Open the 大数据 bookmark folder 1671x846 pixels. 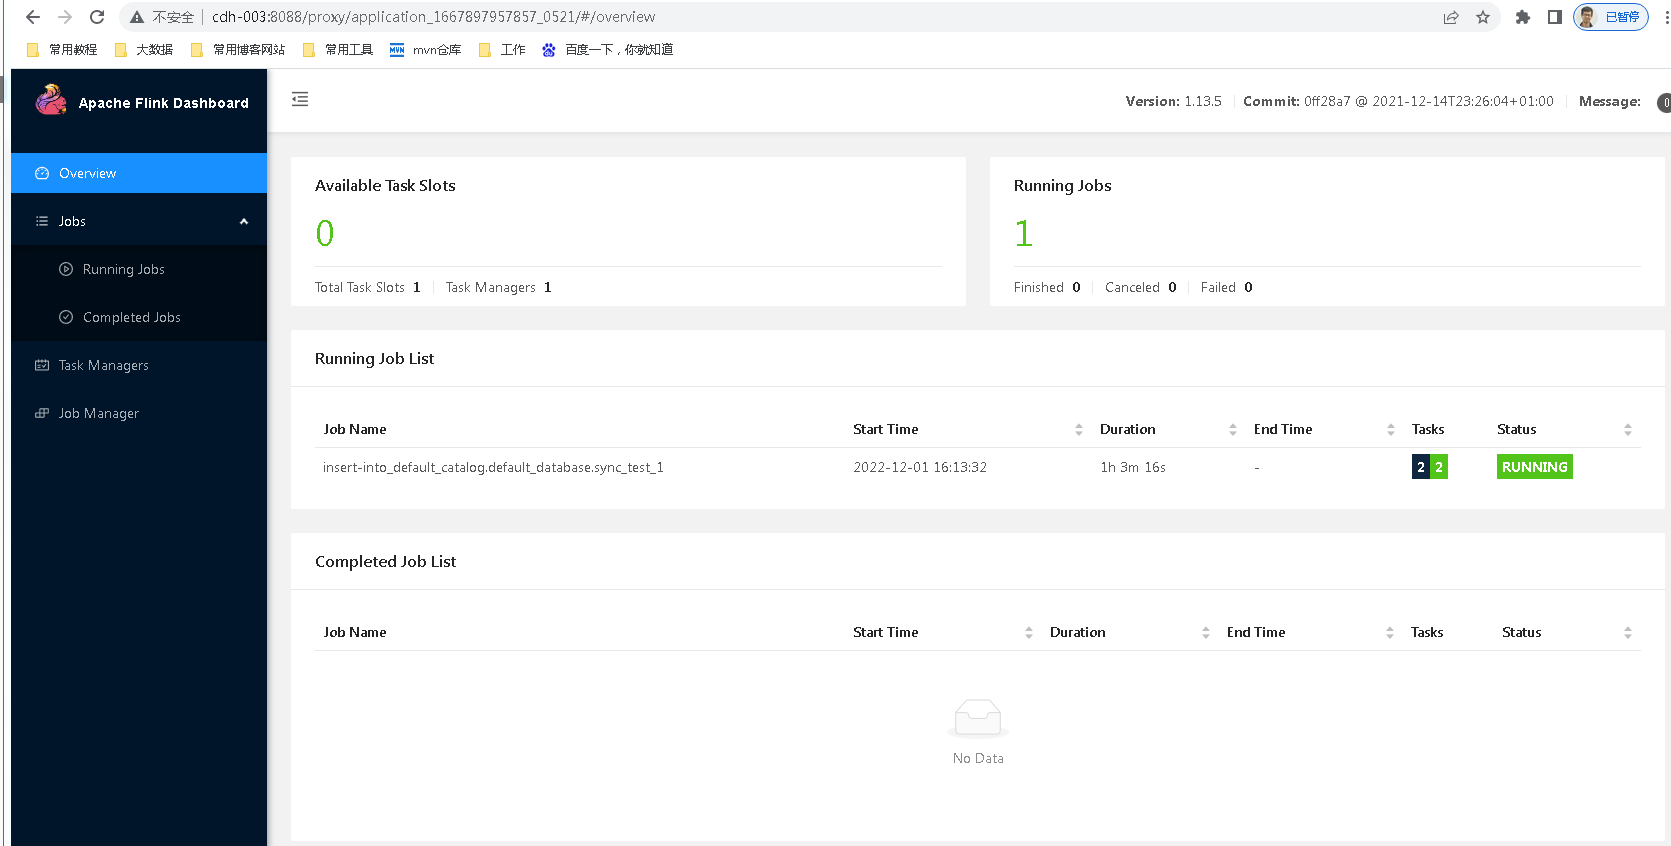pyautogui.click(x=144, y=49)
